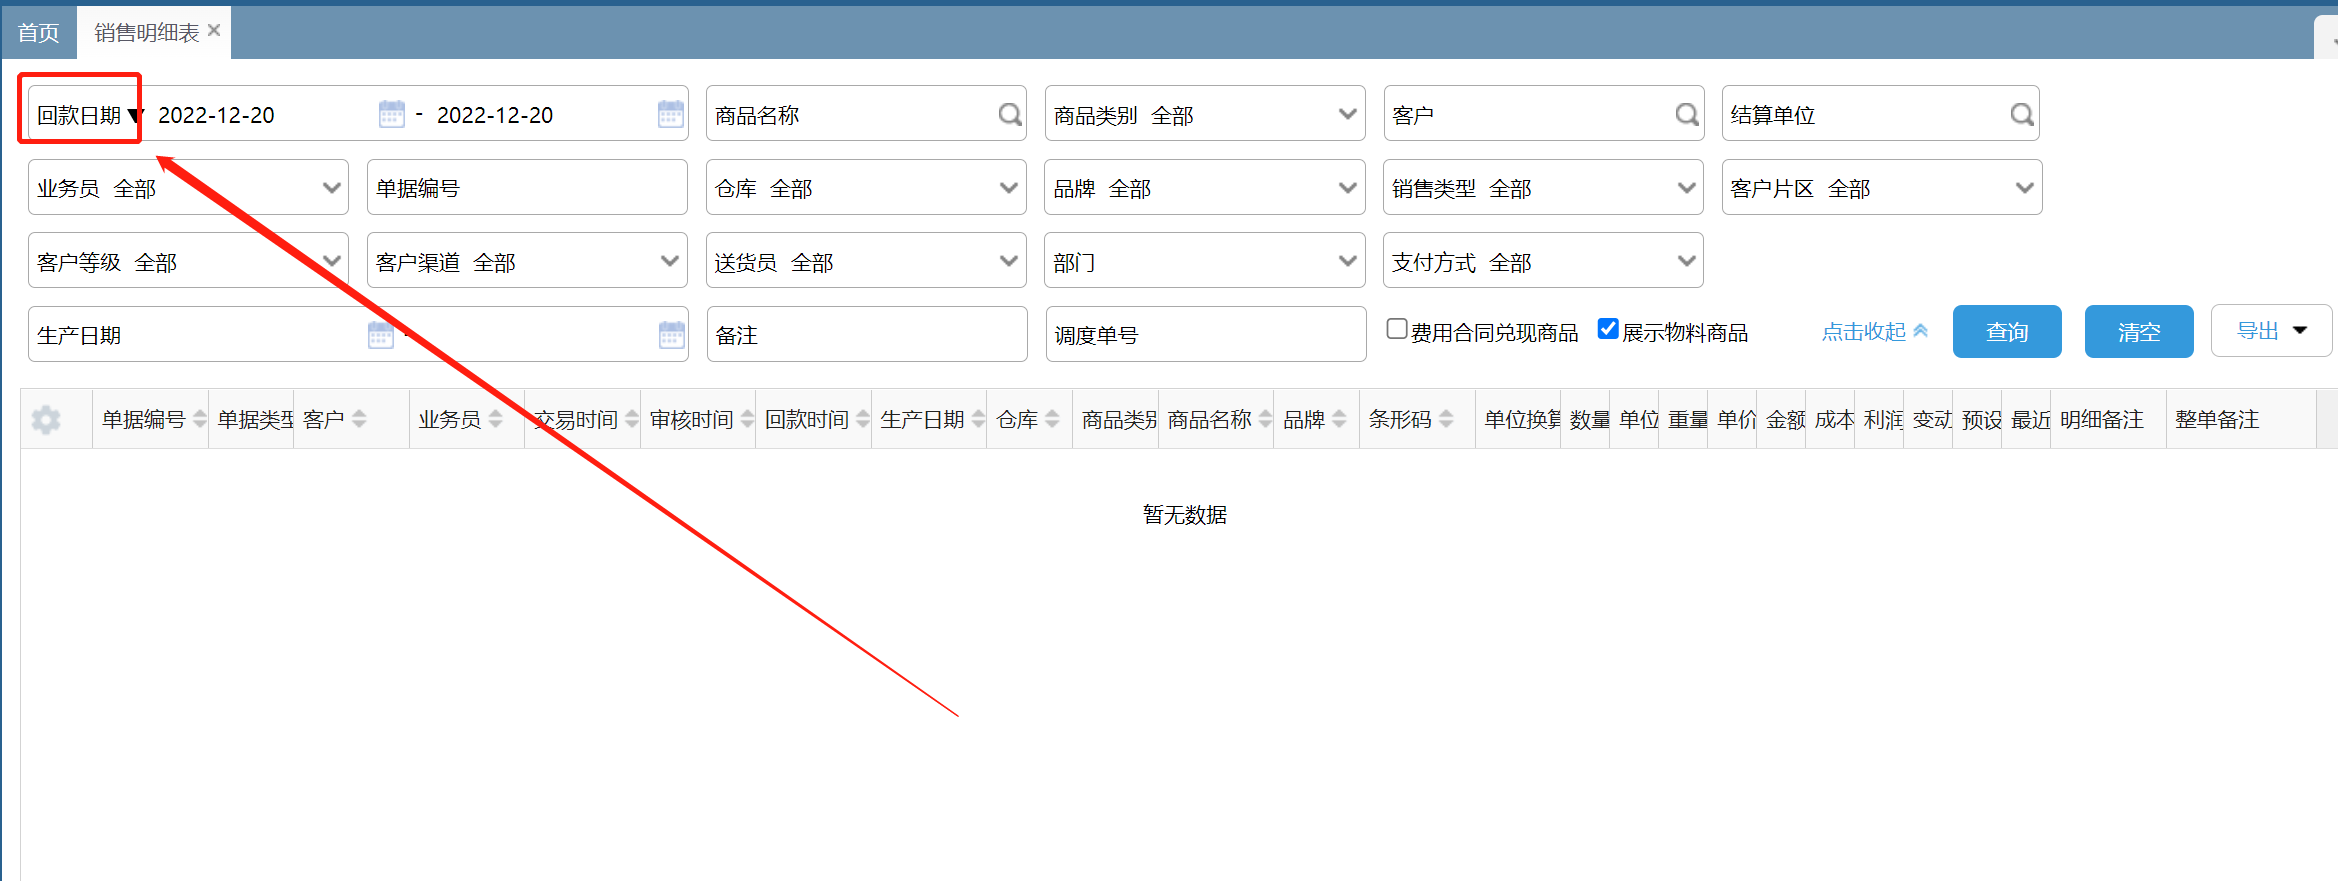Sort table by 商品名称 column

tap(1265, 419)
